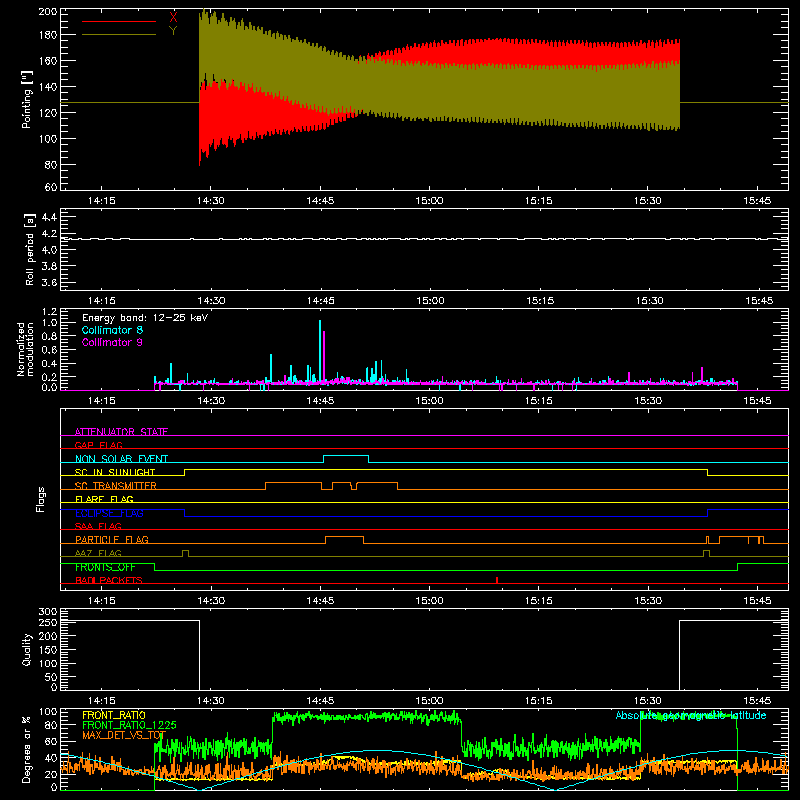Click the red X legend line sample
The width and height of the screenshot is (800, 800).
119,21
